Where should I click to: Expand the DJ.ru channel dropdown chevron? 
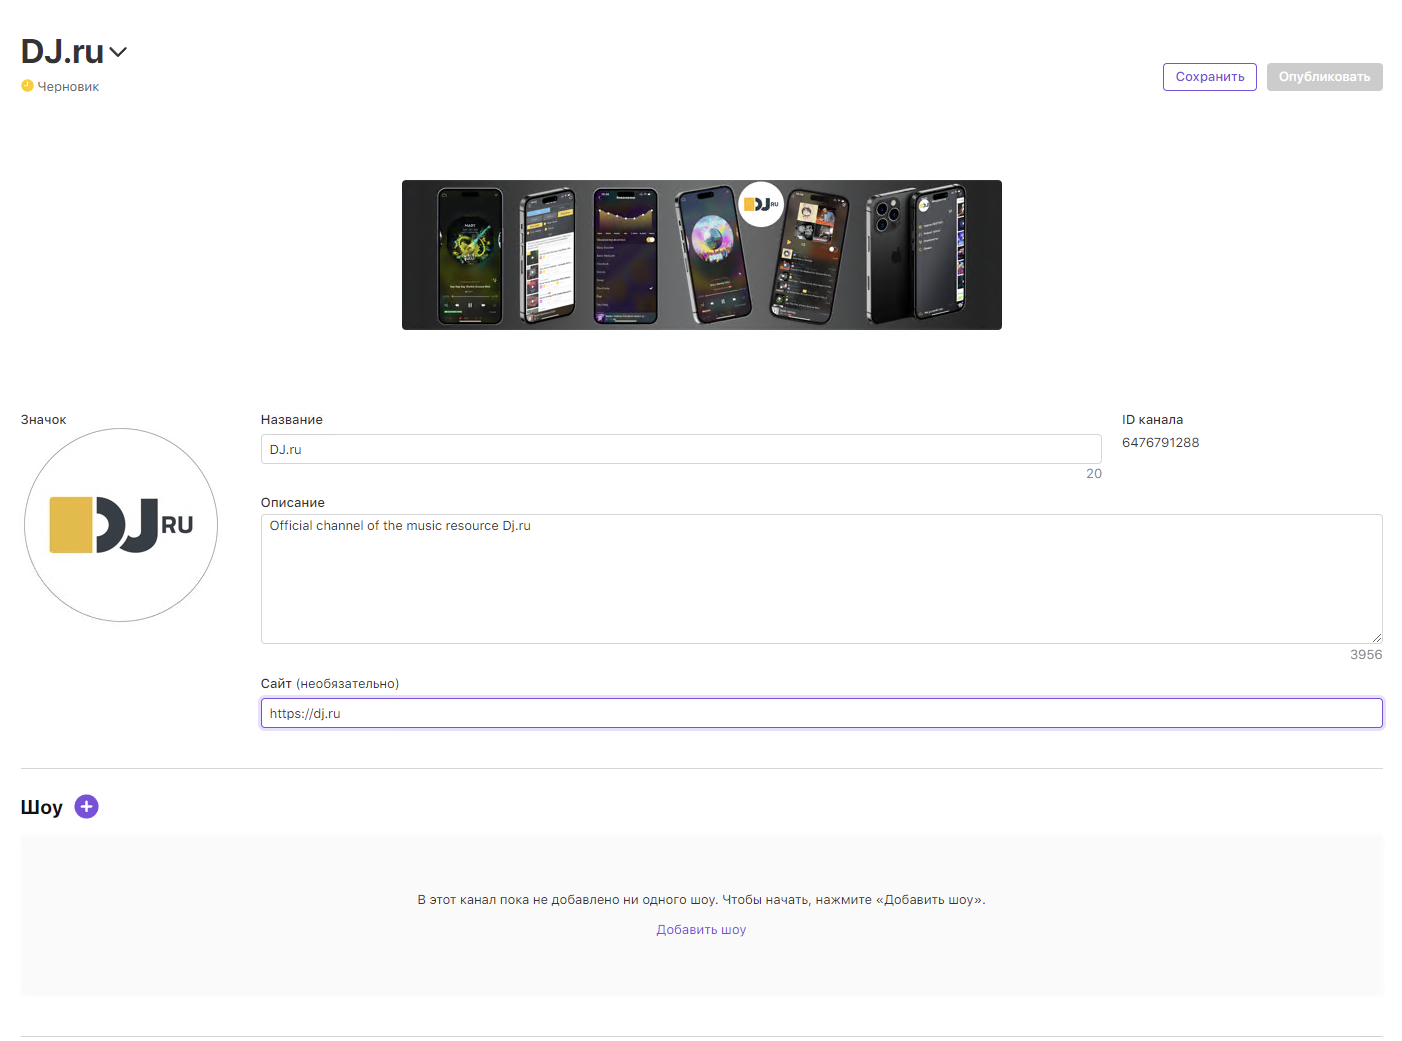[x=118, y=52]
